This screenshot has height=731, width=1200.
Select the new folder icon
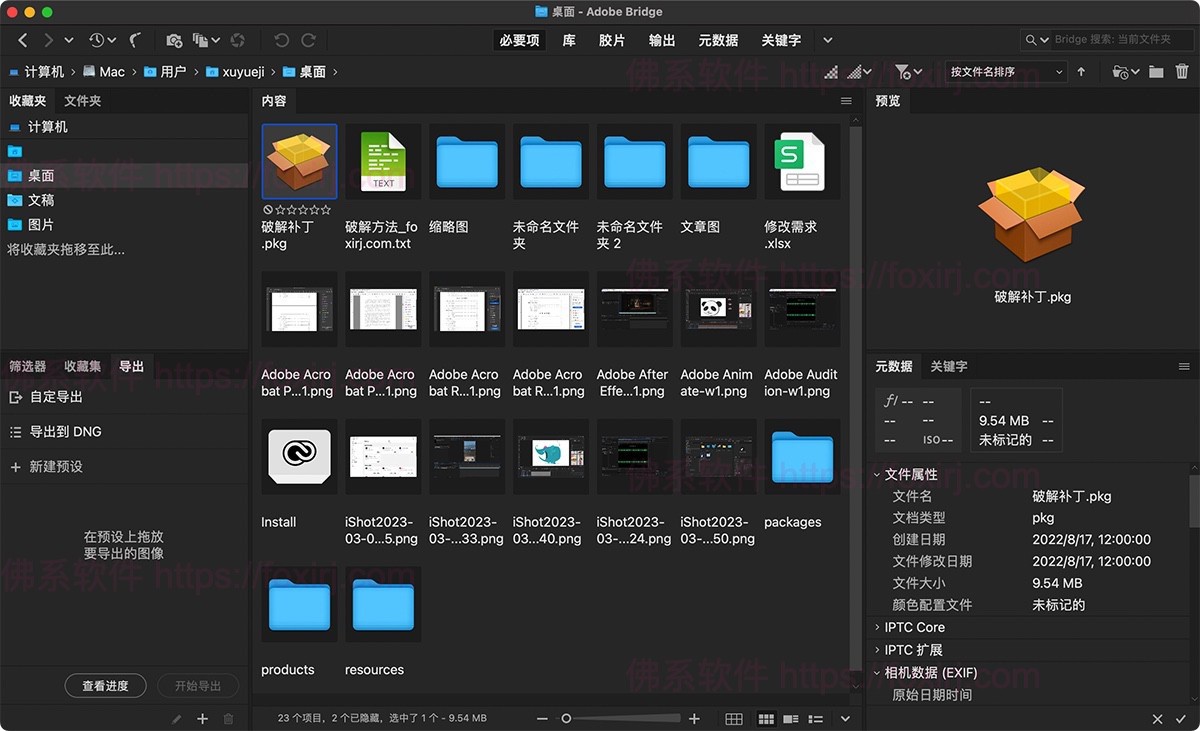1157,71
